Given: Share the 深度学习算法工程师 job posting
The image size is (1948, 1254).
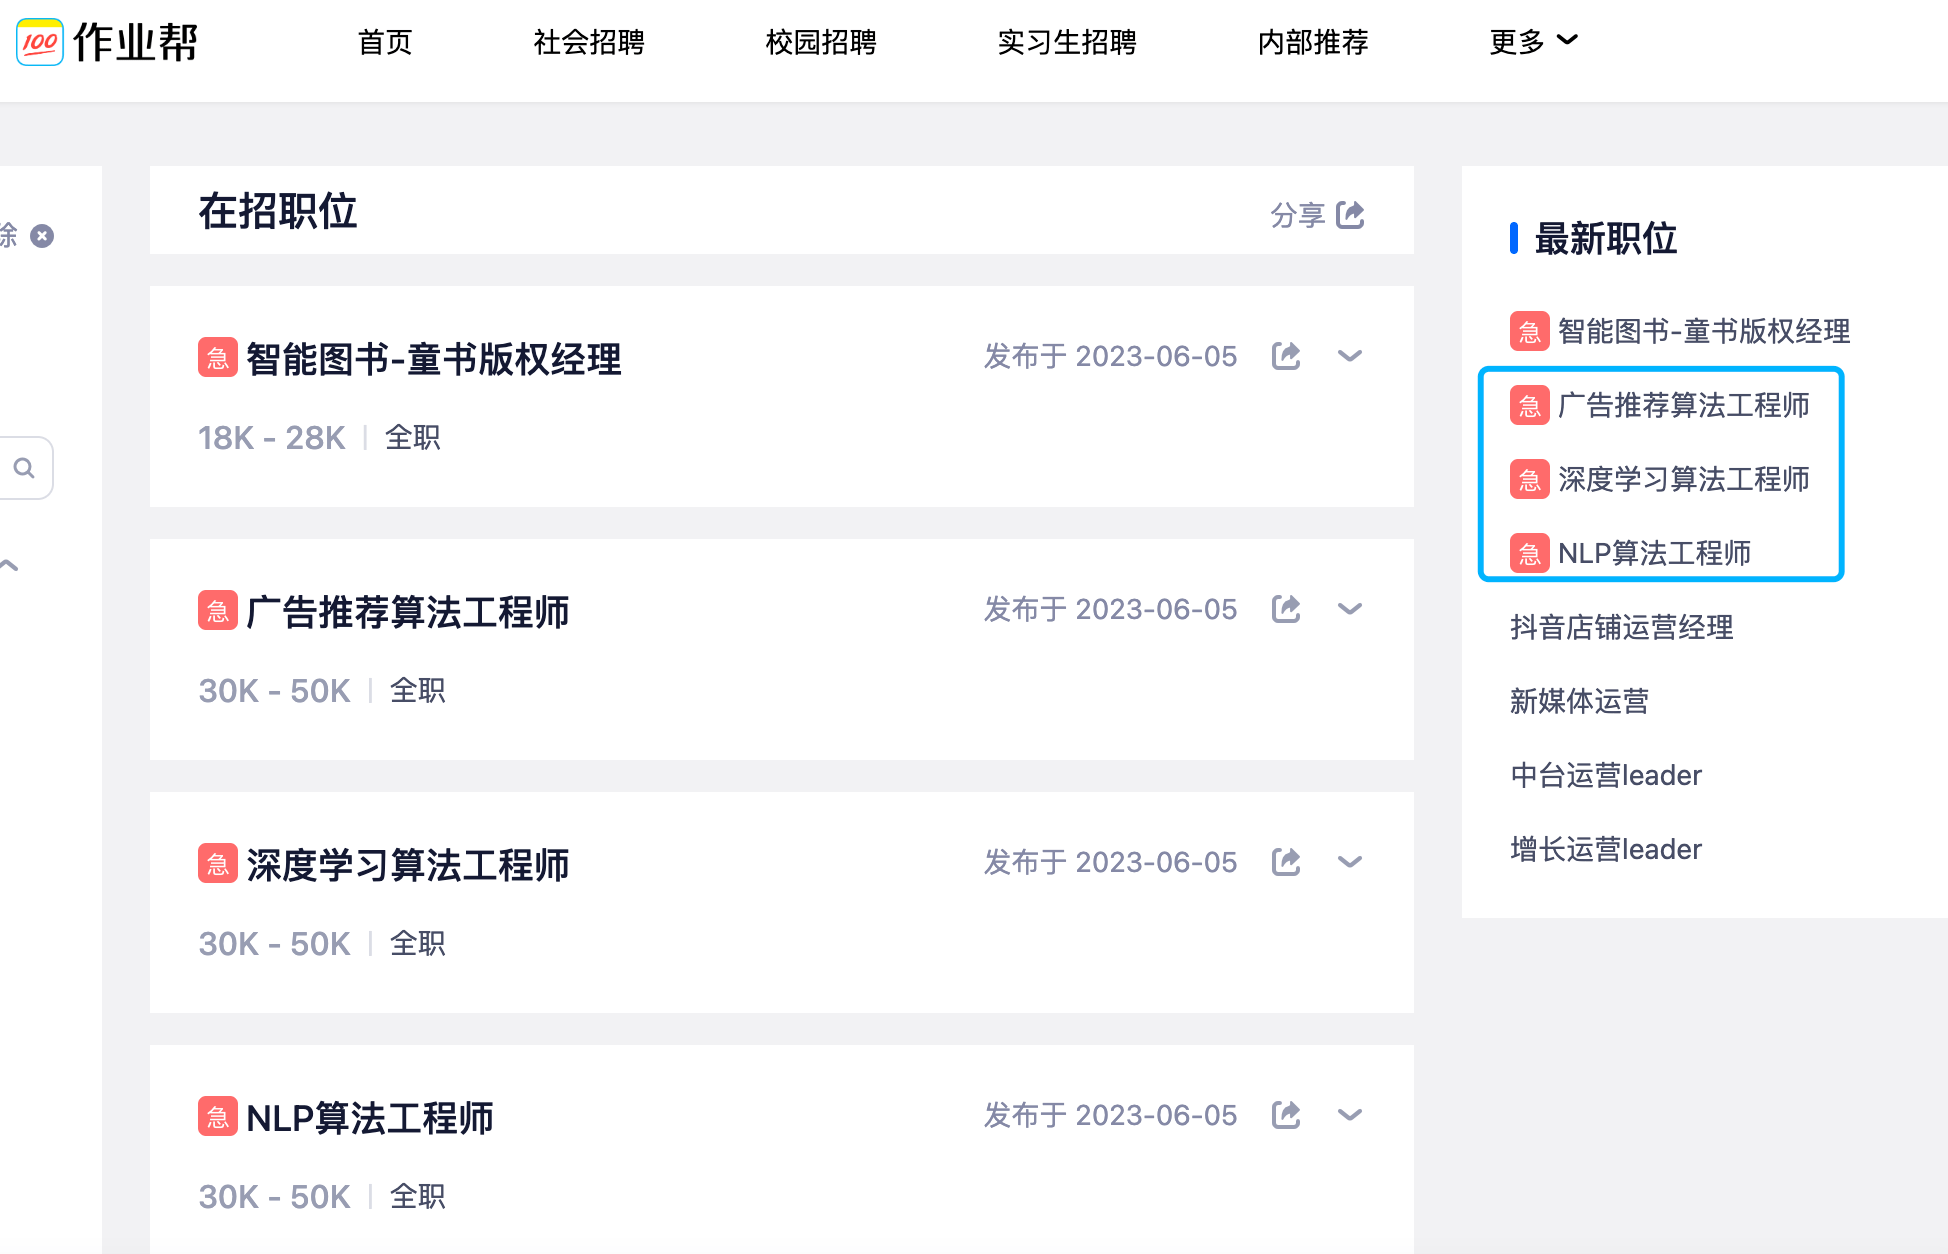Looking at the screenshot, I should coord(1287,862).
